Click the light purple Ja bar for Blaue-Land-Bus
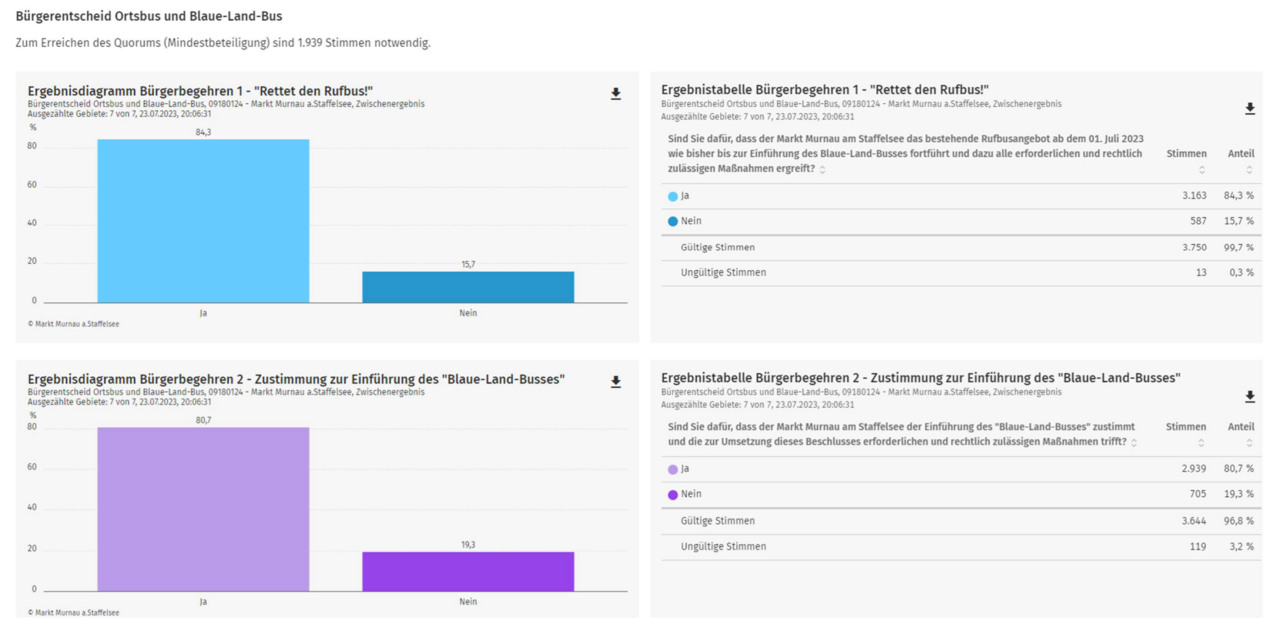 tap(203, 508)
